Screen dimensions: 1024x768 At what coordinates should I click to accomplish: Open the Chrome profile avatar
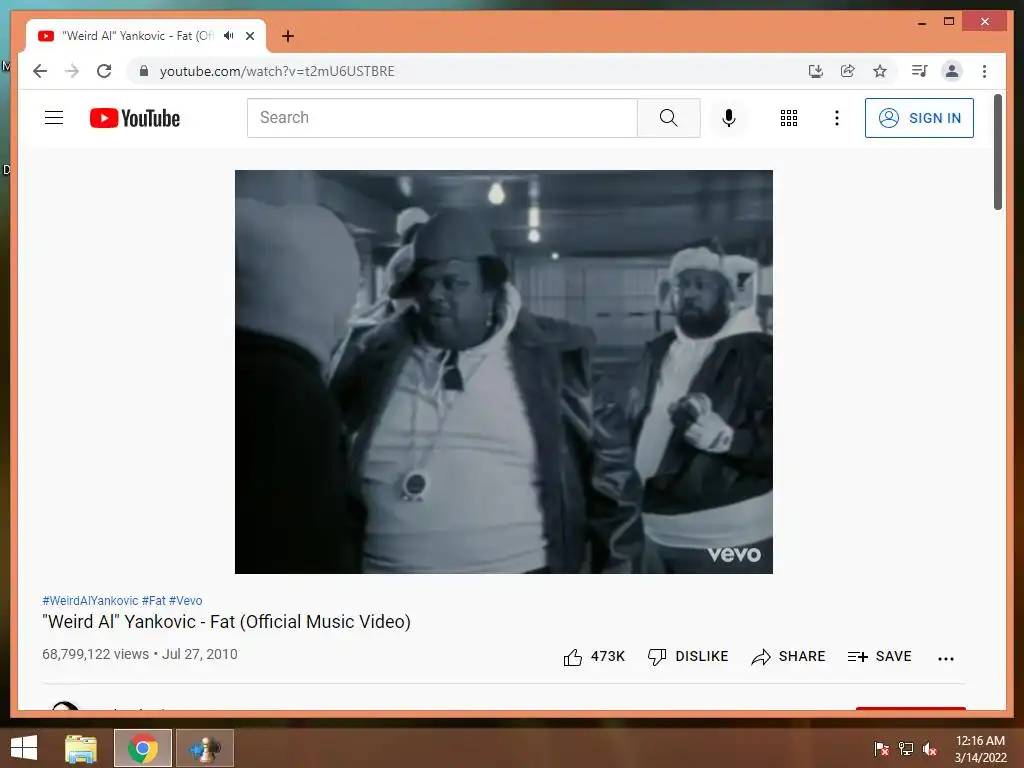[952, 71]
